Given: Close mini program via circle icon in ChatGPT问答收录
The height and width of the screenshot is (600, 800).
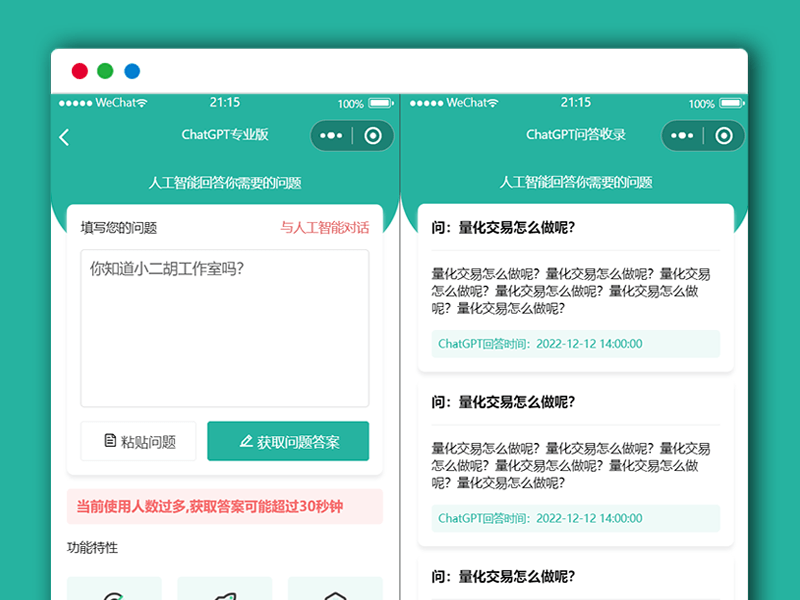Looking at the screenshot, I should coord(724,136).
